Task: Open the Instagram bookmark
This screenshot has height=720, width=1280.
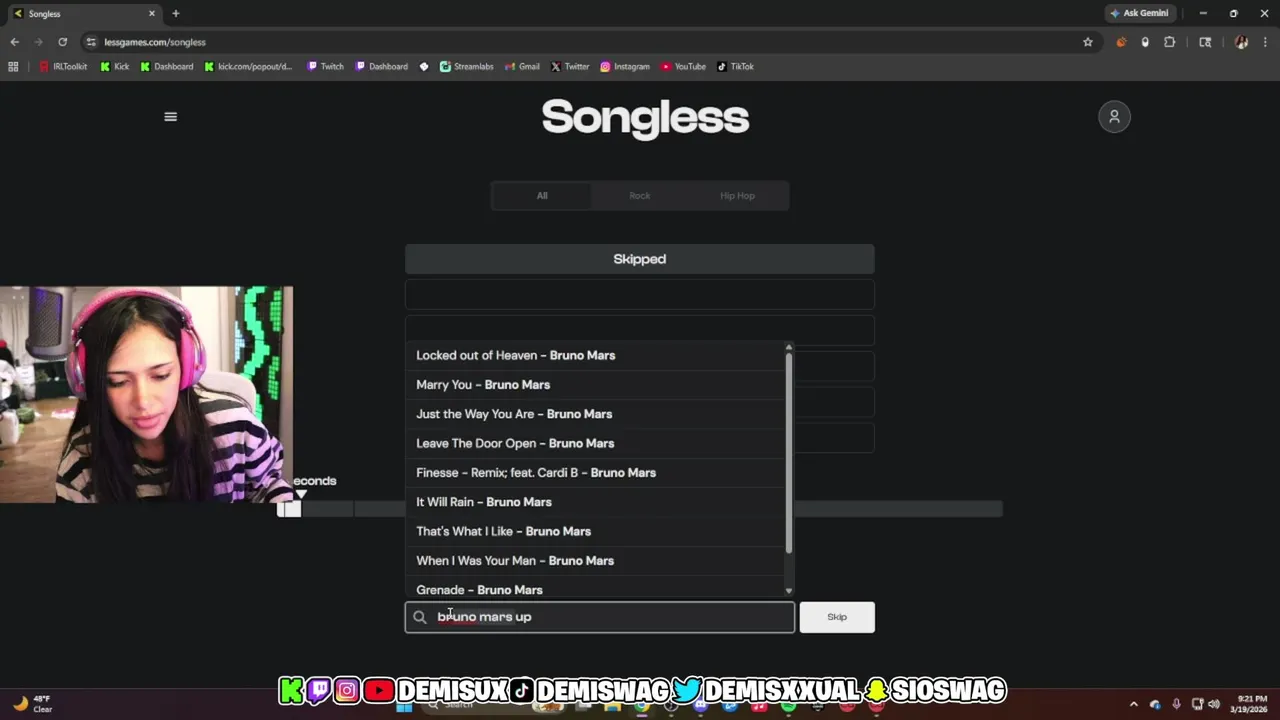Action: point(625,67)
